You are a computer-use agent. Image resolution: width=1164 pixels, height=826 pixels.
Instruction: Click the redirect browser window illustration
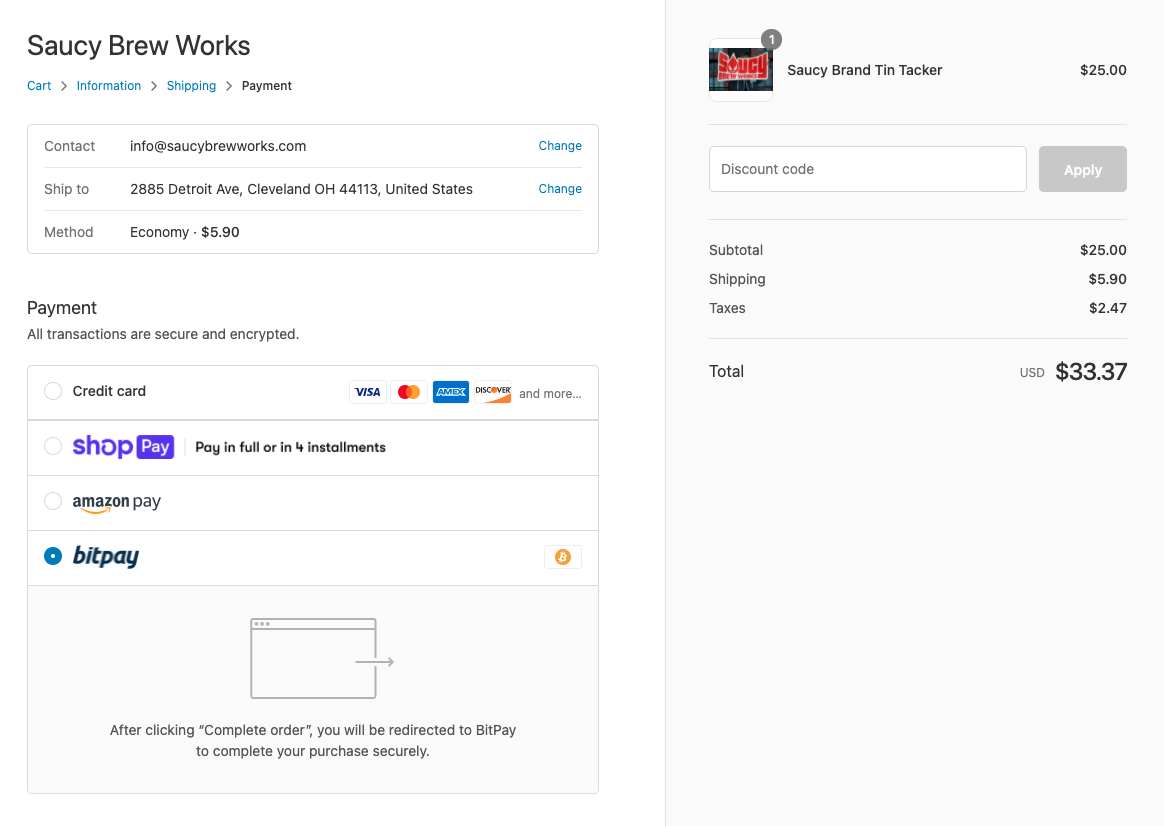(322, 658)
